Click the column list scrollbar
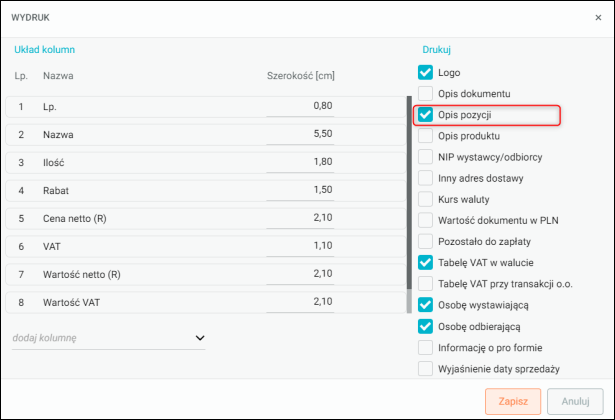The height and width of the screenshot is (420, 615). point(409,200)
